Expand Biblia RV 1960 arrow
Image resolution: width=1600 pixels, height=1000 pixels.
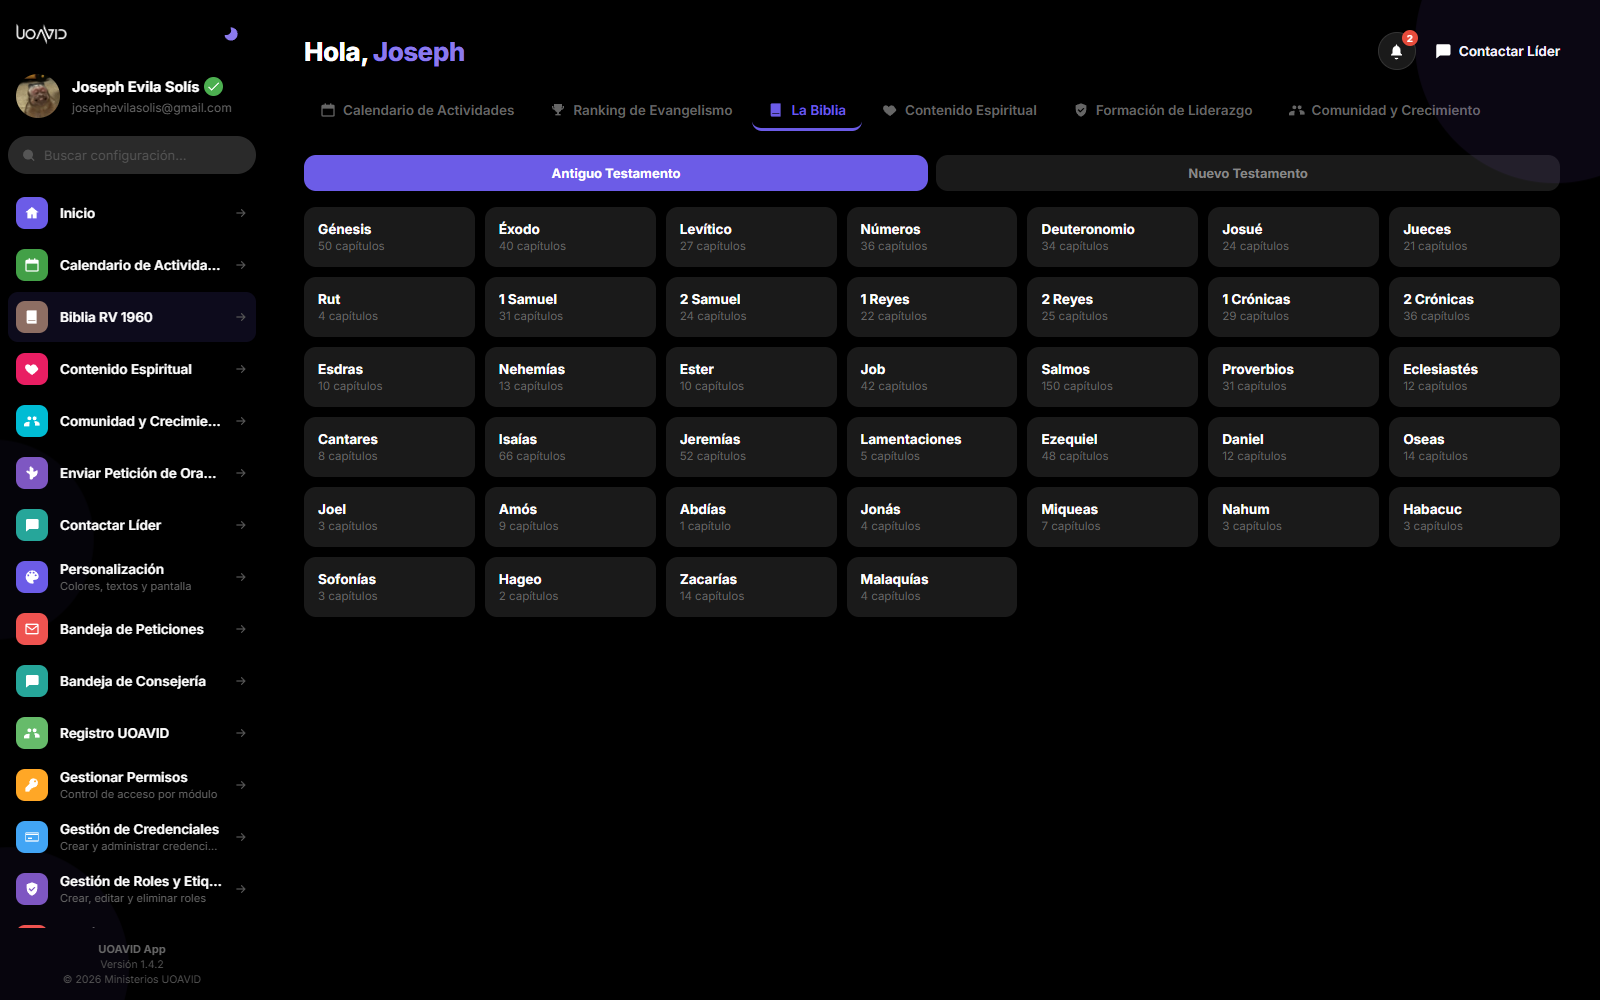click(x=241, y=317)
